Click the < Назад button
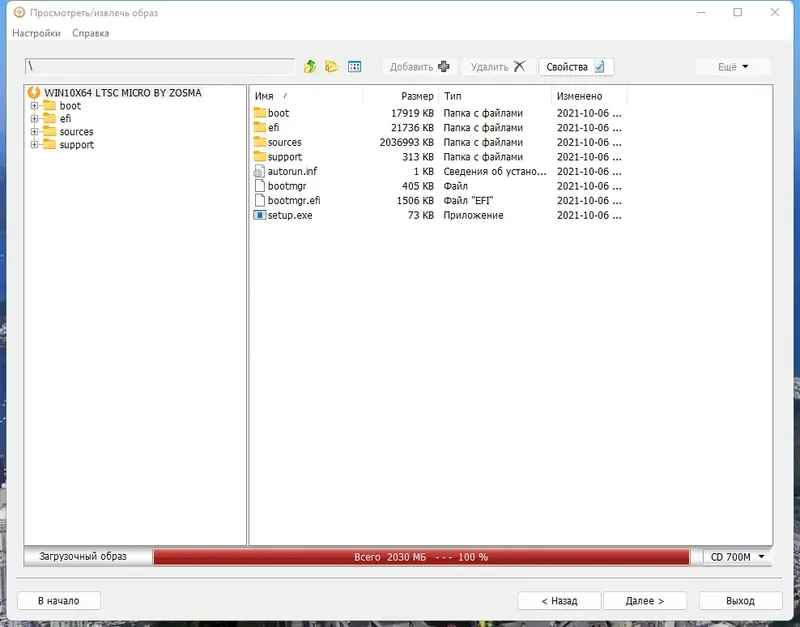 tap(559, 601)
